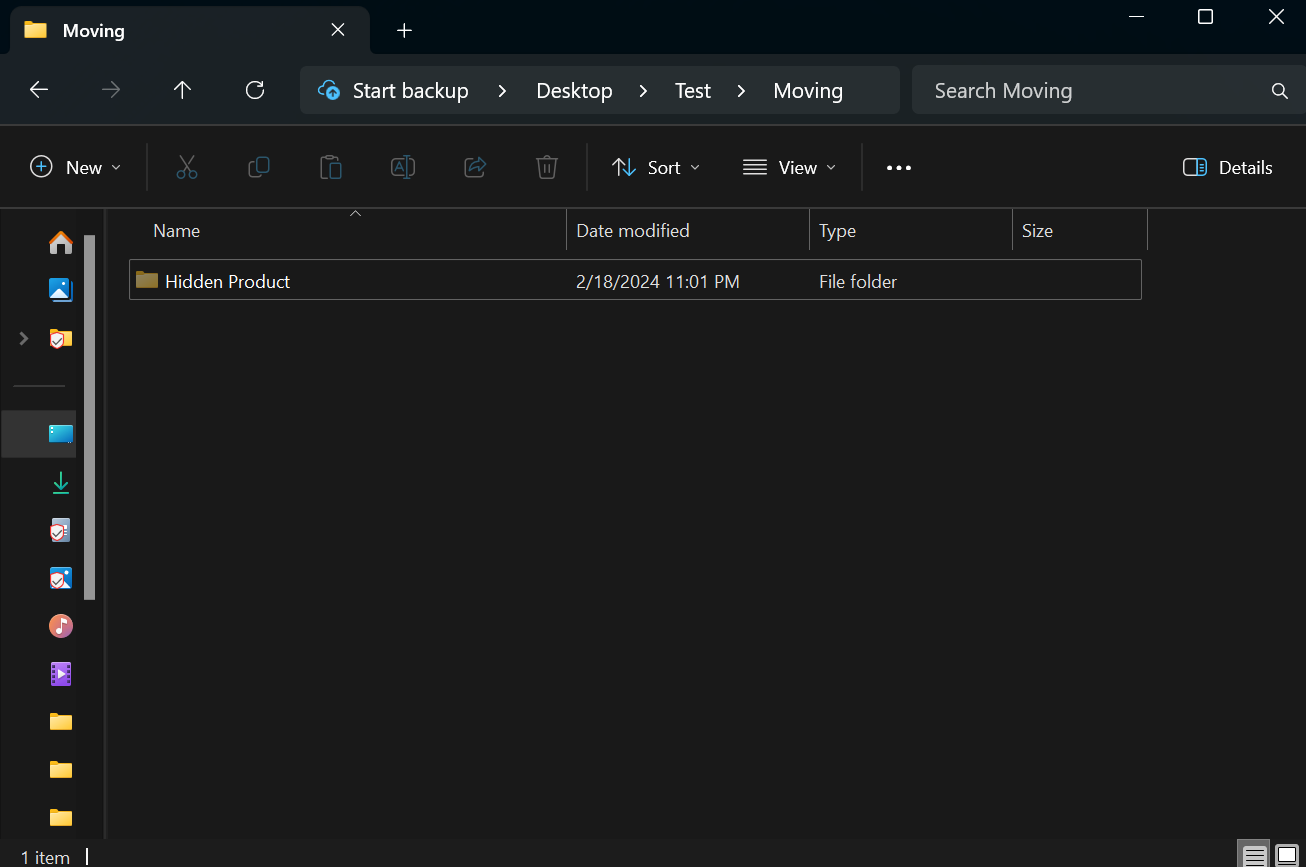Expand the OneDrive tree in the sidebar
This screenshot has width=1306, height=867.
(23, 338)
